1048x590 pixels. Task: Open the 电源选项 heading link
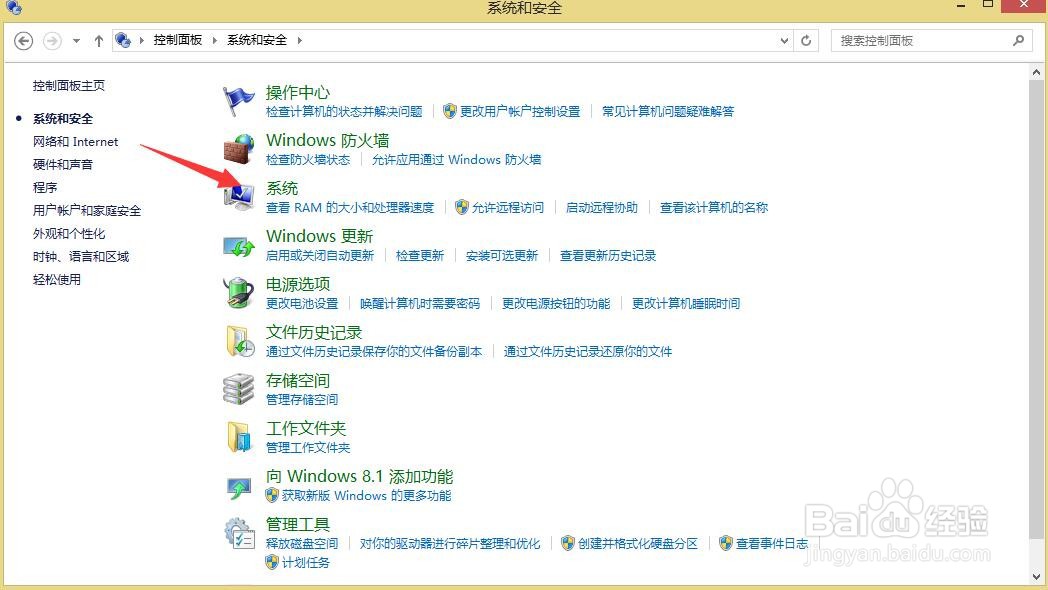coord(298,285)
